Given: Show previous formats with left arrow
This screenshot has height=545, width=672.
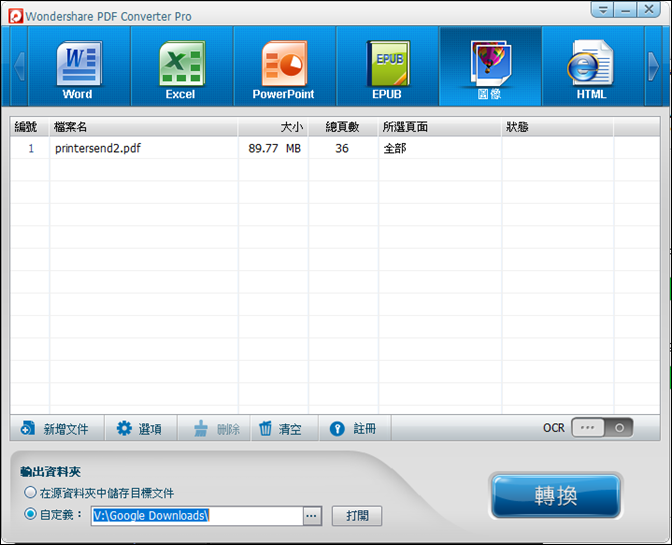Looking at the screenshot, I should pyautogui.click(x=19, y=66).
